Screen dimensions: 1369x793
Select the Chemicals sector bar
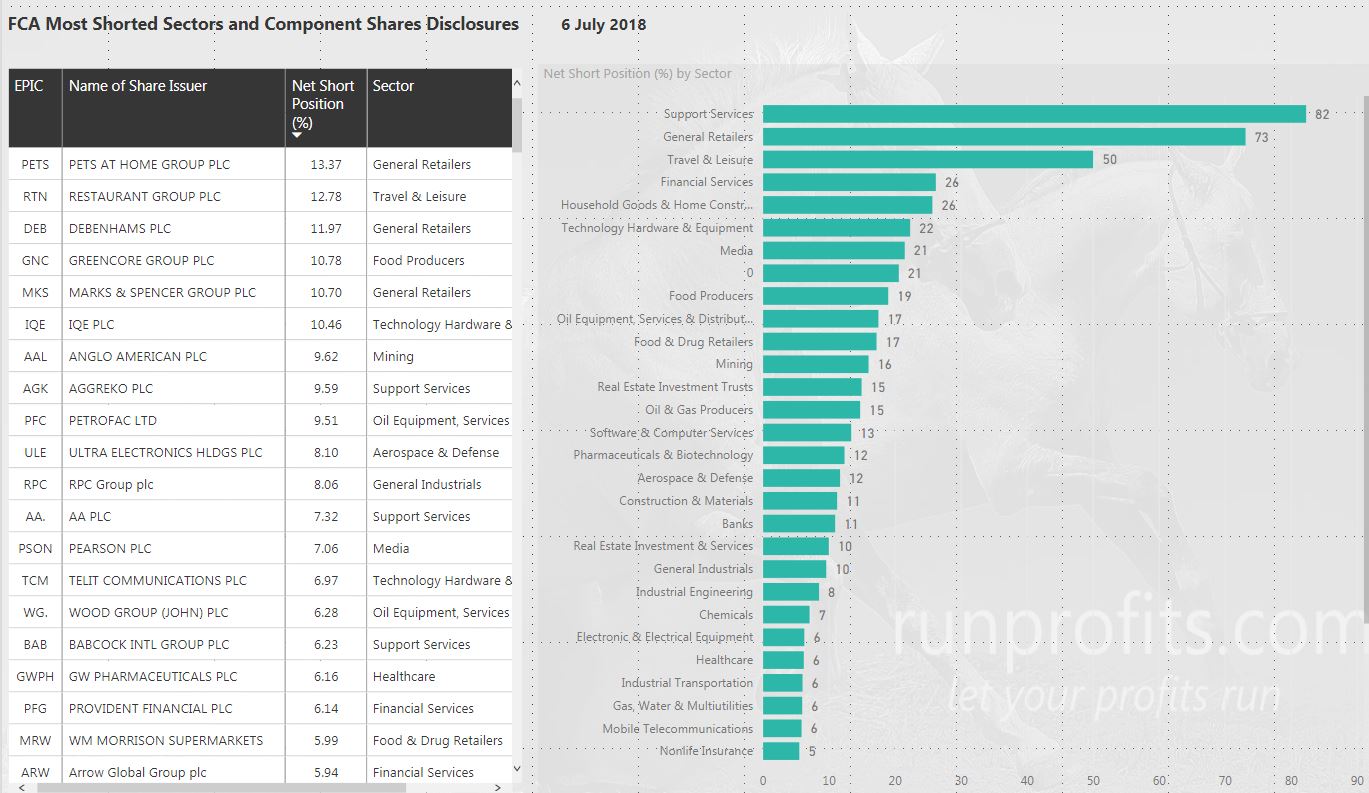click(x=786, y=614)
